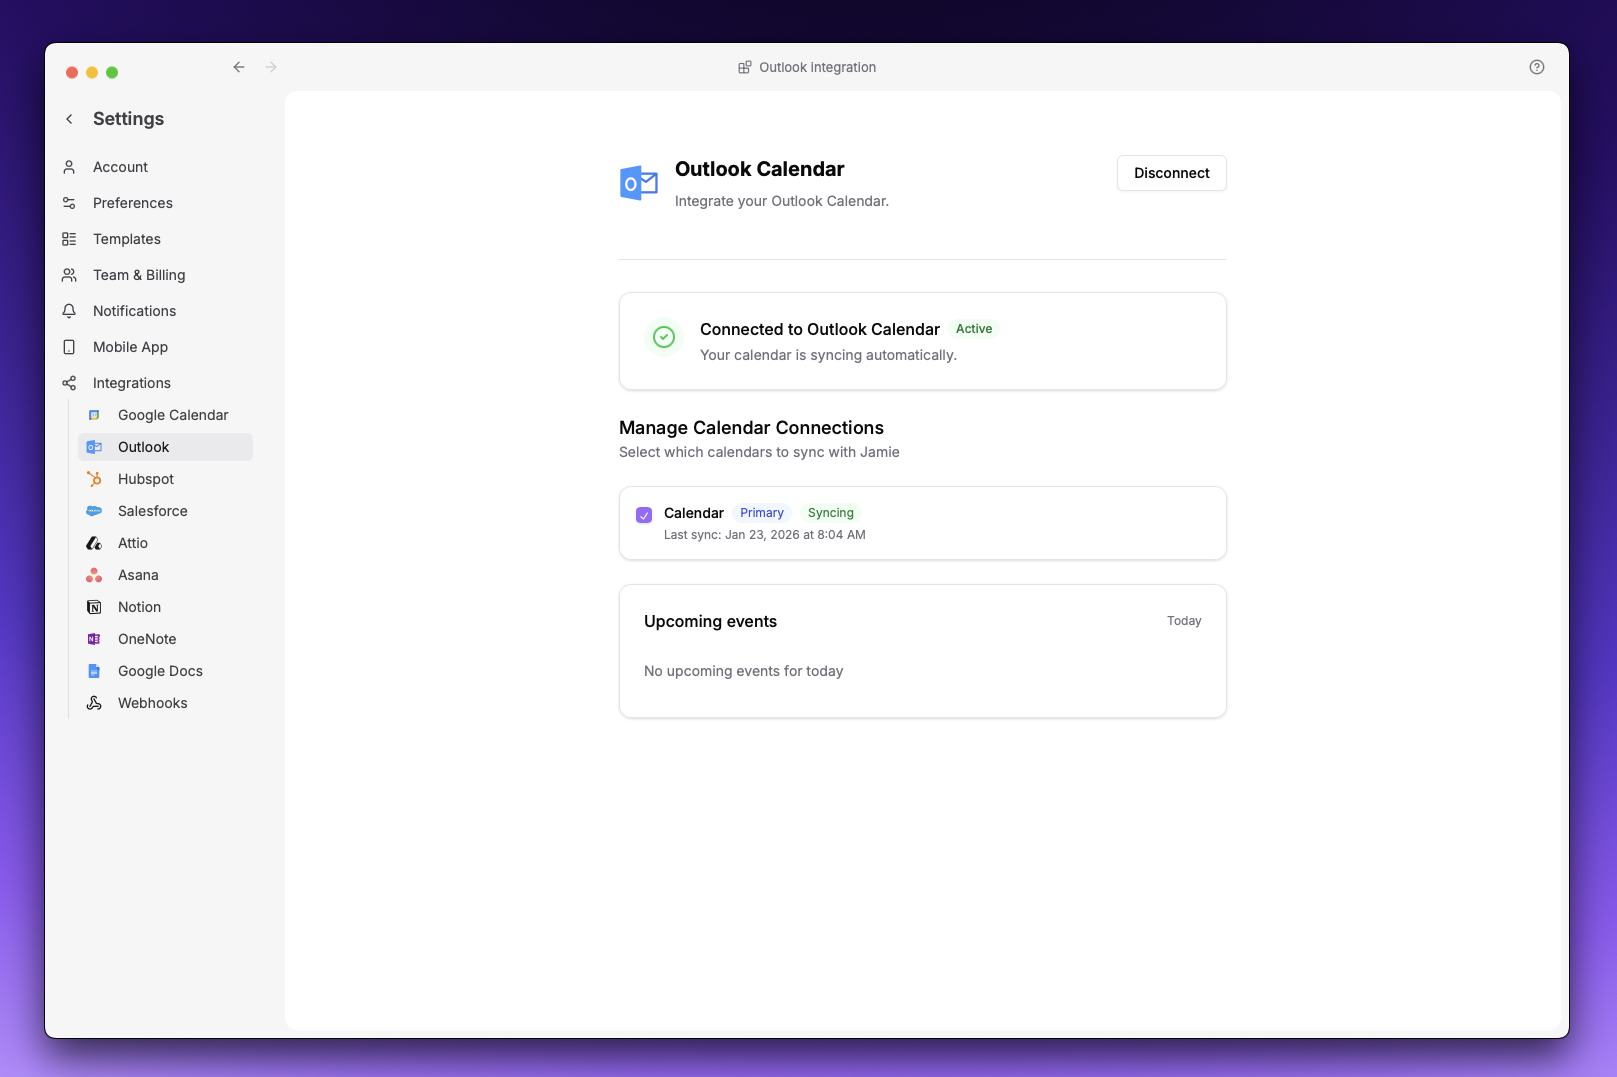This screenshot has width=1617, height=1077.
Task: Open the OneNote integration
Action: click(147, 639)
